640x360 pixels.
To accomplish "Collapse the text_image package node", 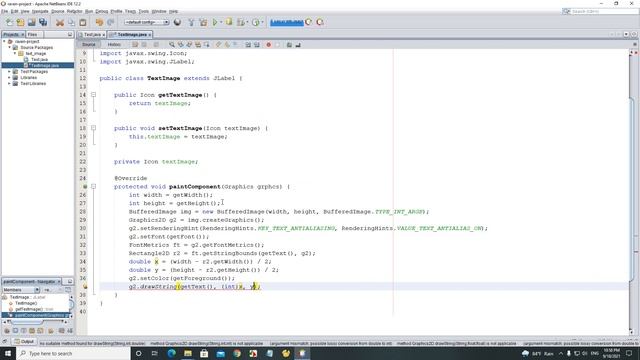I will (x=15, y=53).
